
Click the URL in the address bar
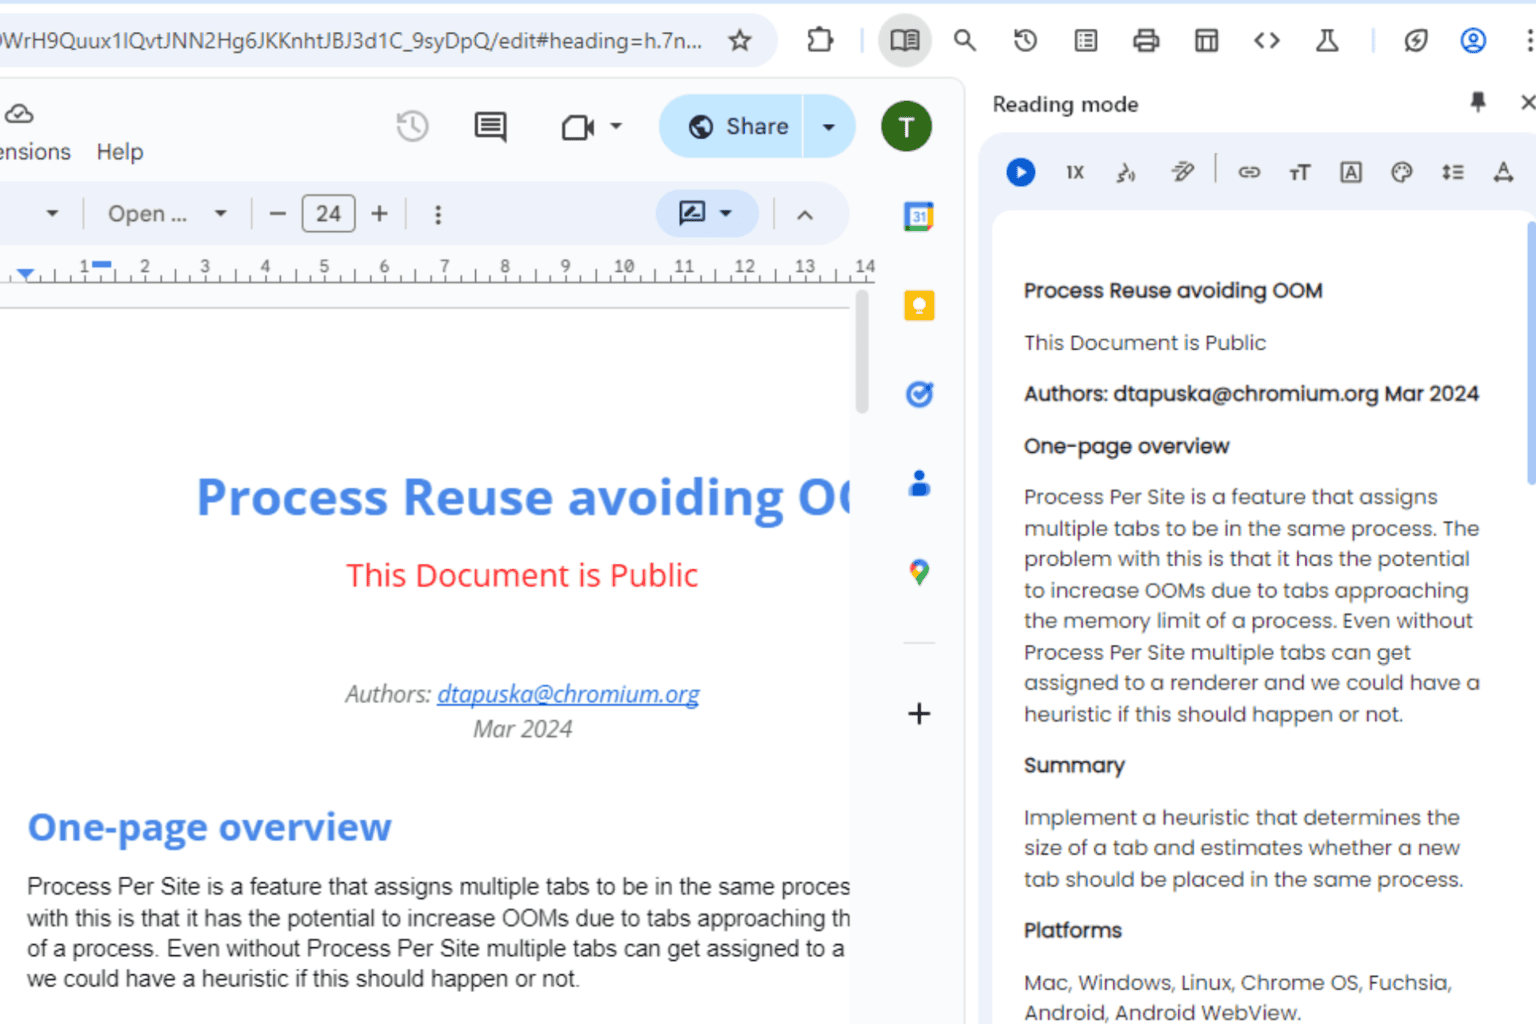(351, 41)
